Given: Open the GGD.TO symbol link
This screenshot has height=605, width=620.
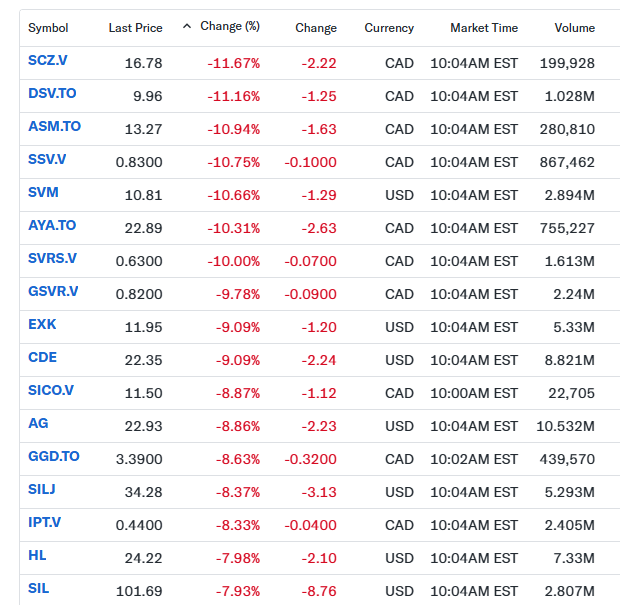Looking at the screenshot, I should (x=54, y=456).
